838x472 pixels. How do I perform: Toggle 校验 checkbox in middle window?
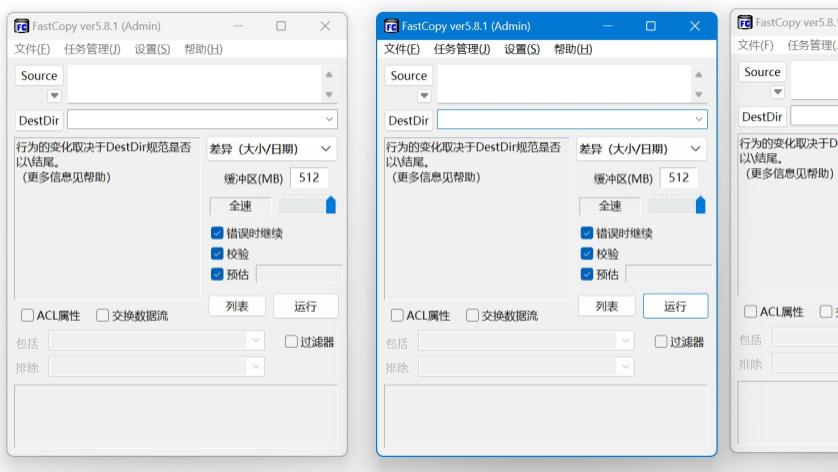click(587, 253)
